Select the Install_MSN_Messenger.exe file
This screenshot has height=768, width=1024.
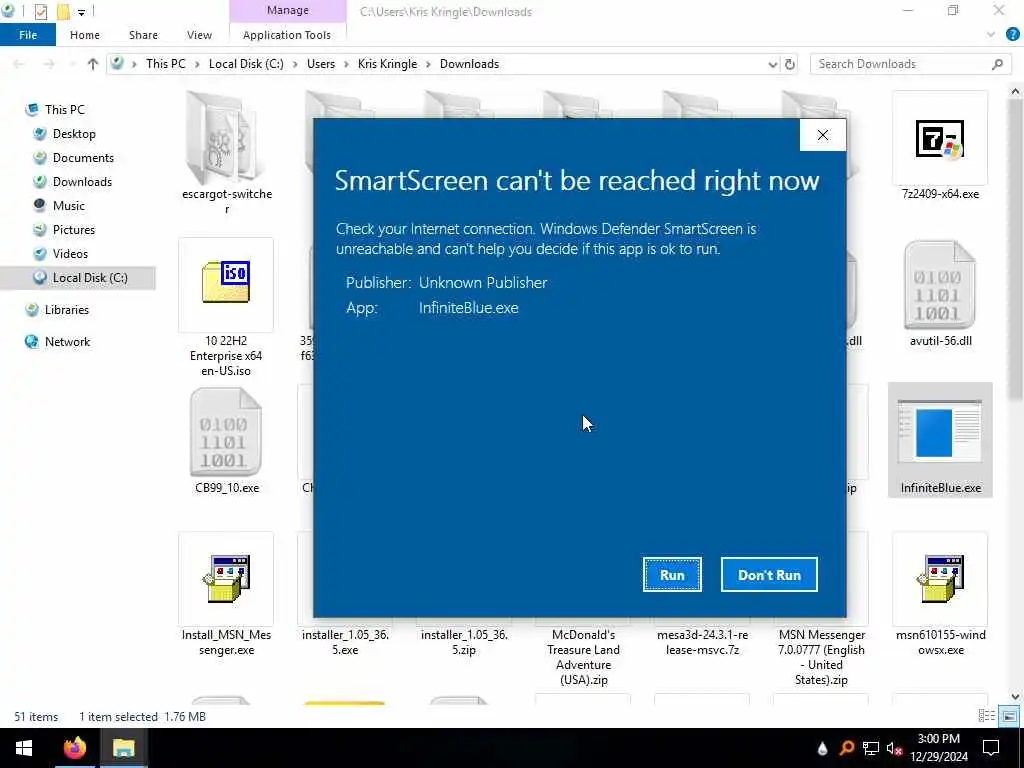pyautogui.click(x=226, y=594)
